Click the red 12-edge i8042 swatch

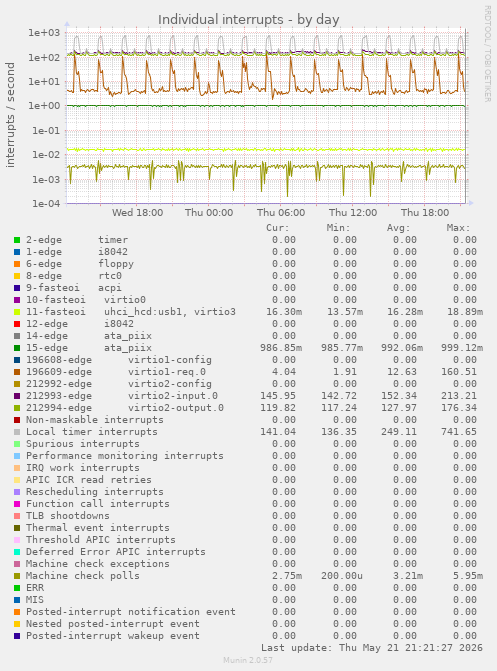pos(17,324)
